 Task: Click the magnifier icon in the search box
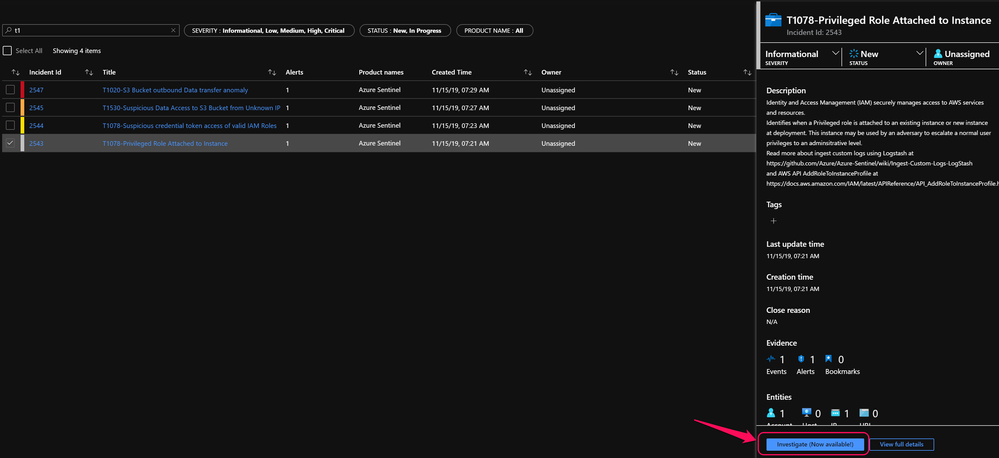pyautogui.click(x=8, y=31)
